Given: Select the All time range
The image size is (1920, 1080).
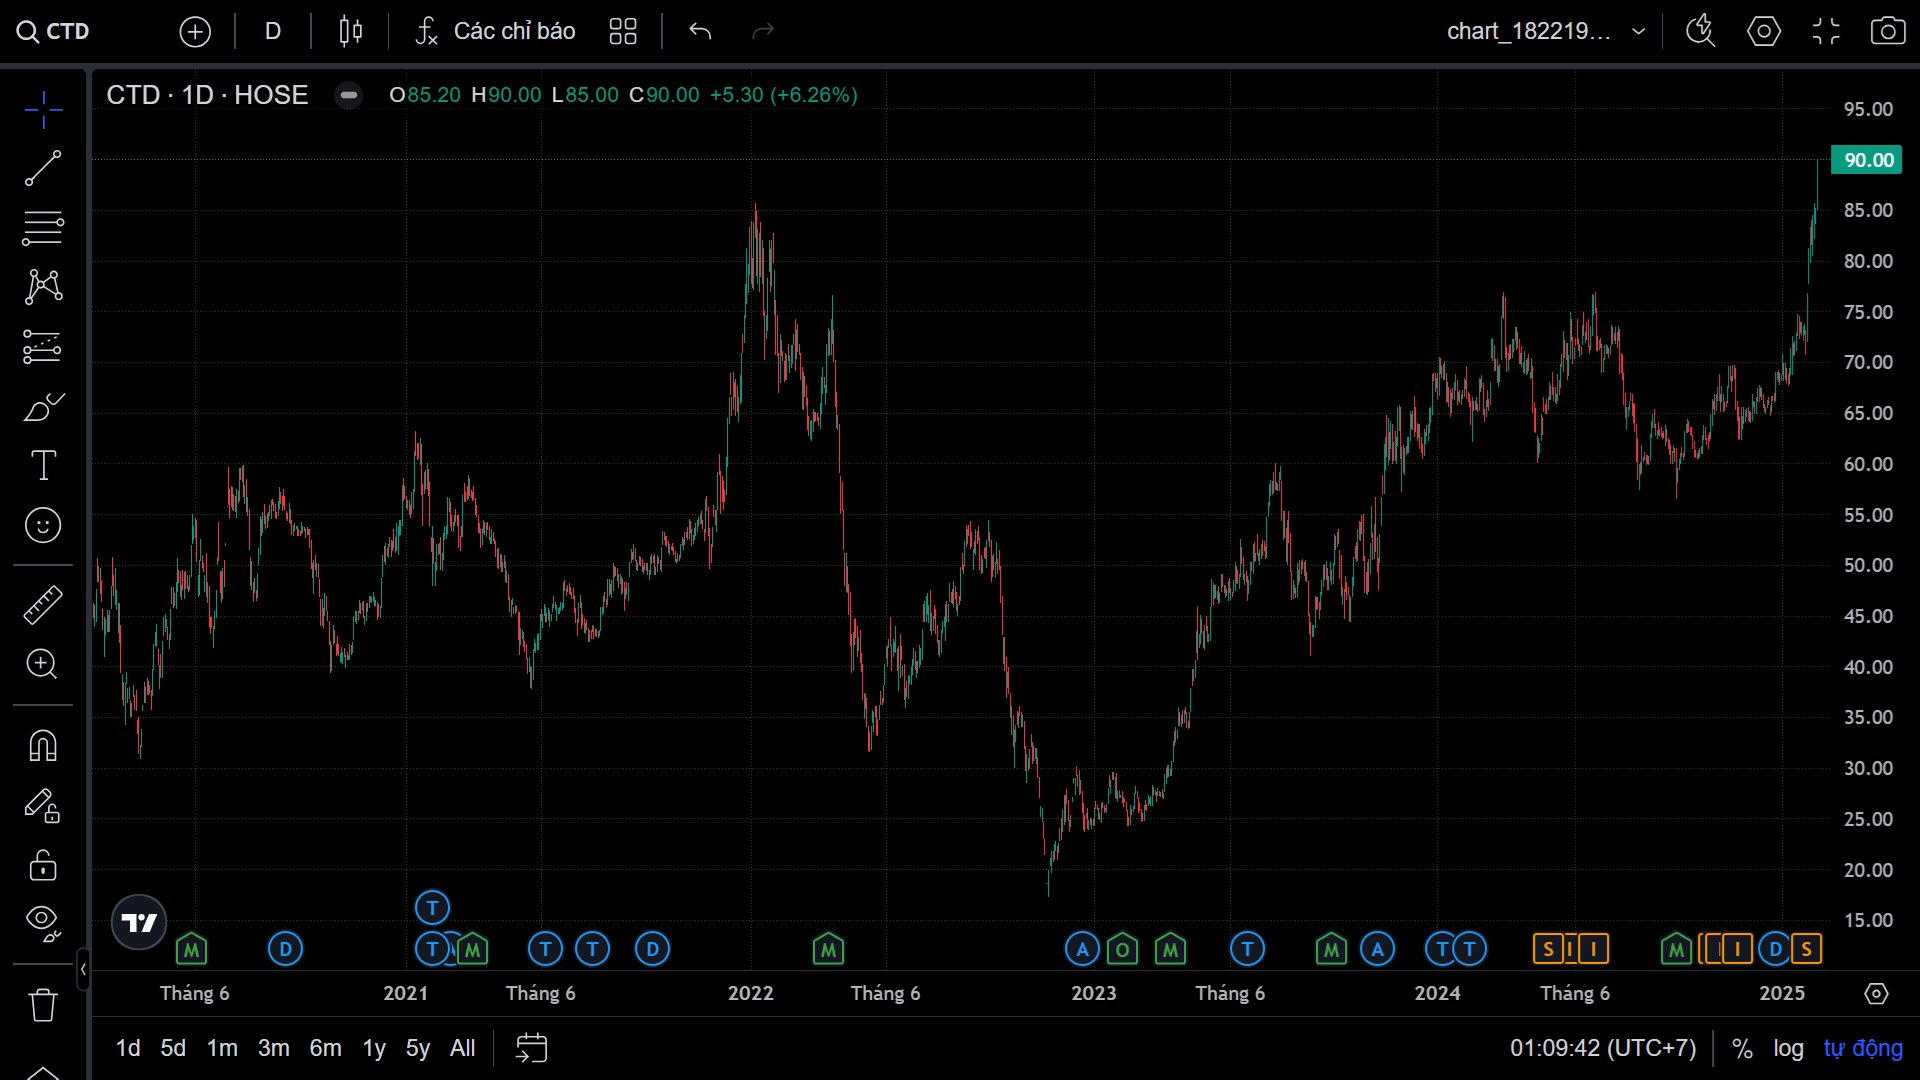Looking at the screenshot, I should point(462,1048).
